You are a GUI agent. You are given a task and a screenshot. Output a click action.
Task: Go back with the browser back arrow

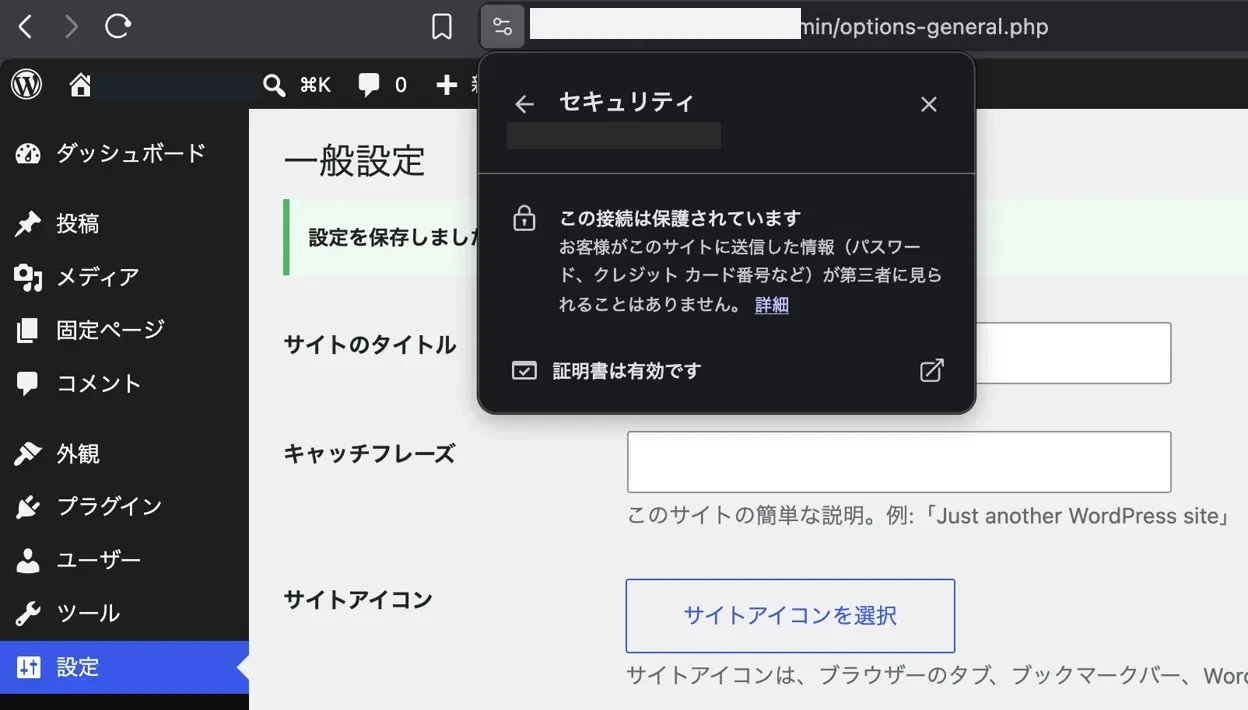[26, 27]
